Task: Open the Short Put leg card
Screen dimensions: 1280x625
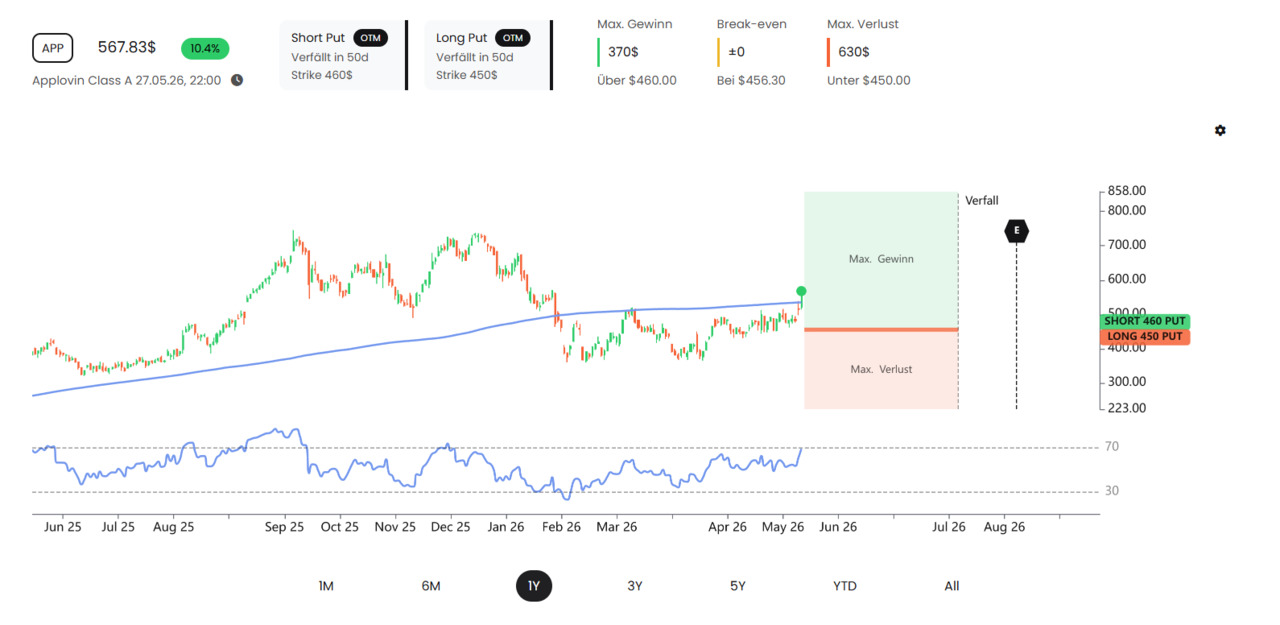Action: [x=342, y=56]
